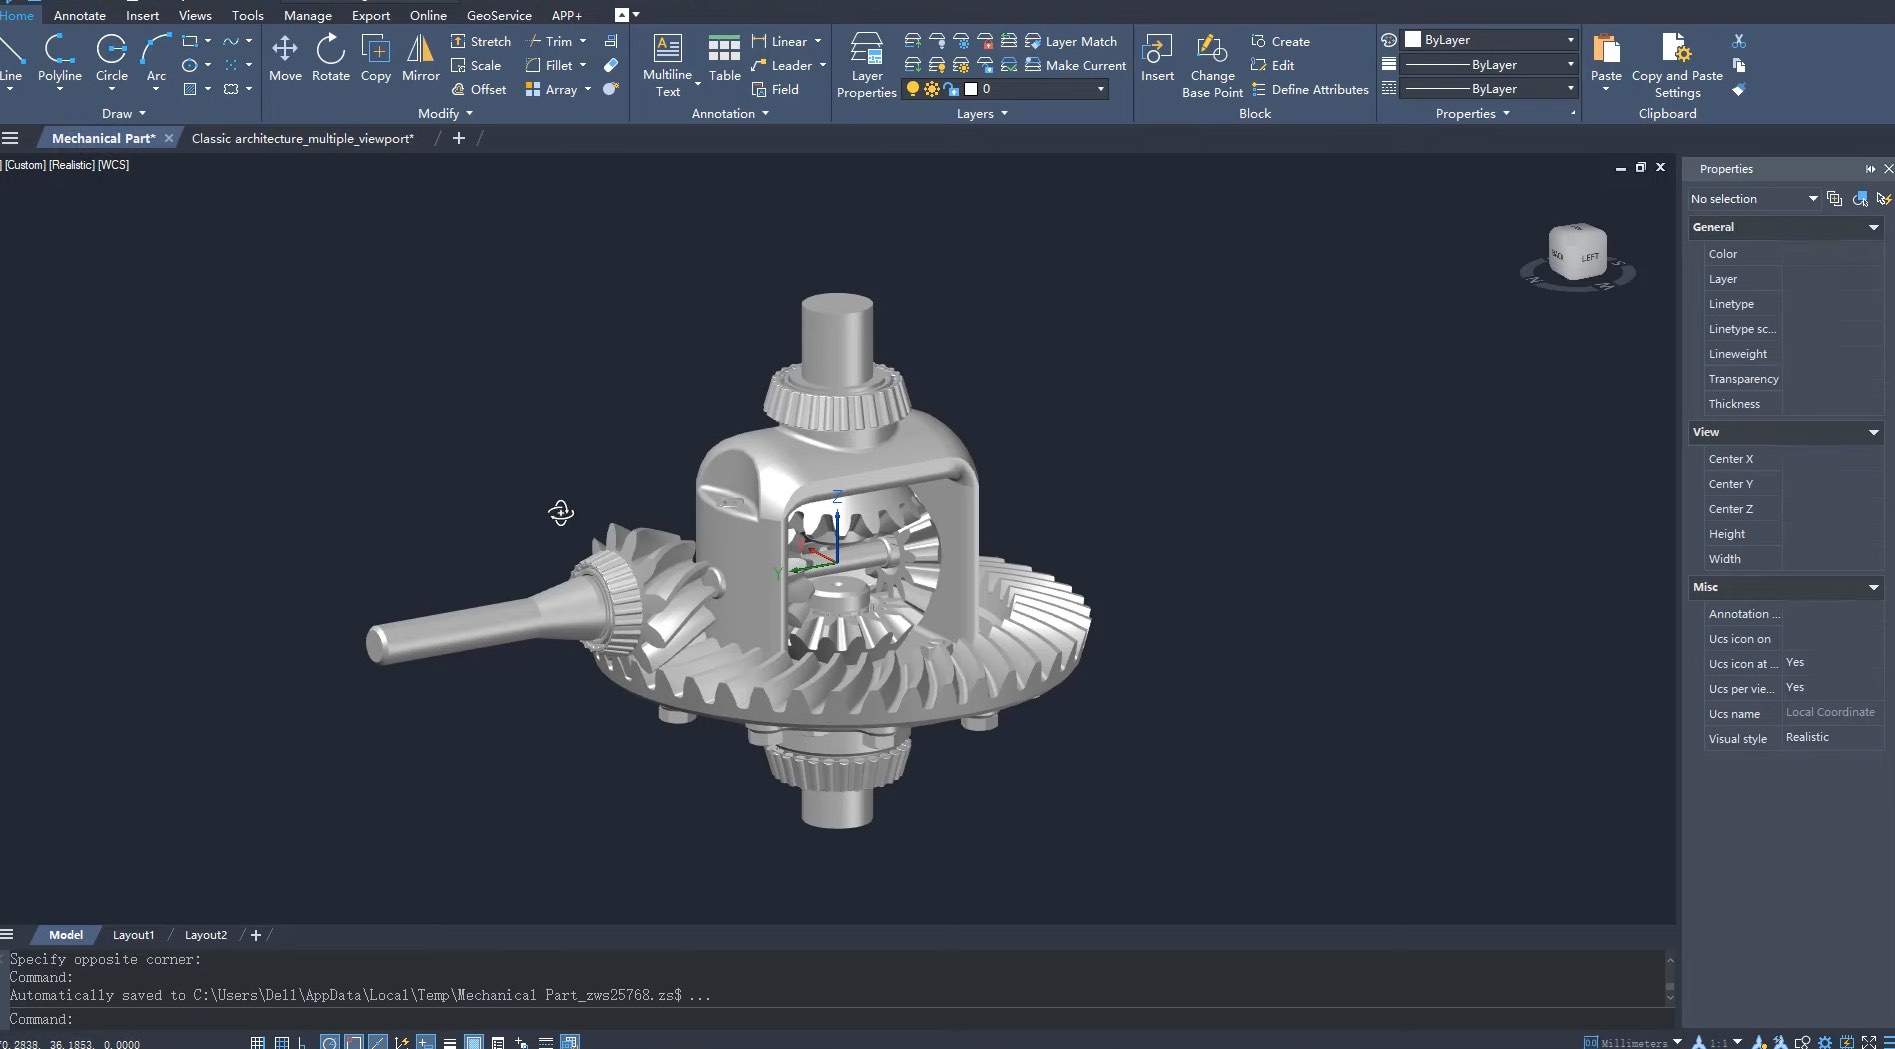Insert a Table annotation
1895x1049 pixels.
tap(724, 58)
